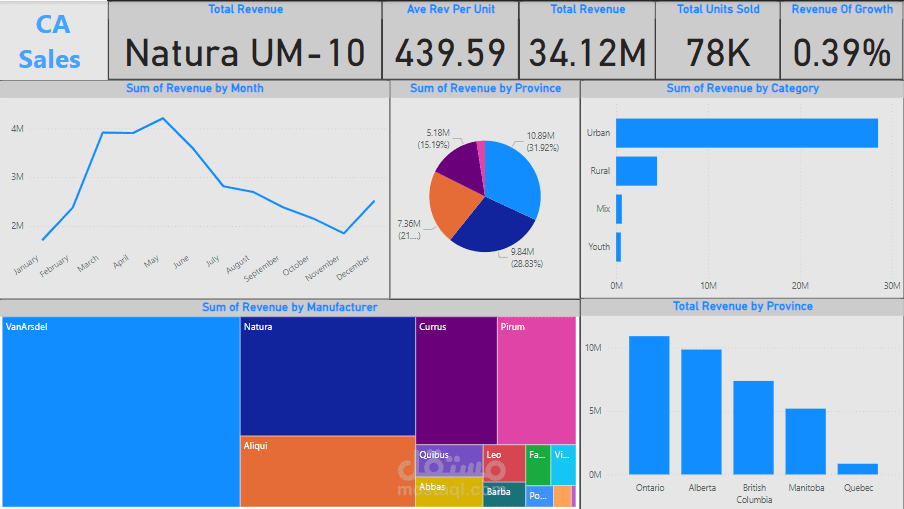Click the May peak on line chart
Screen dimensions: 904x509
point(163,119)
